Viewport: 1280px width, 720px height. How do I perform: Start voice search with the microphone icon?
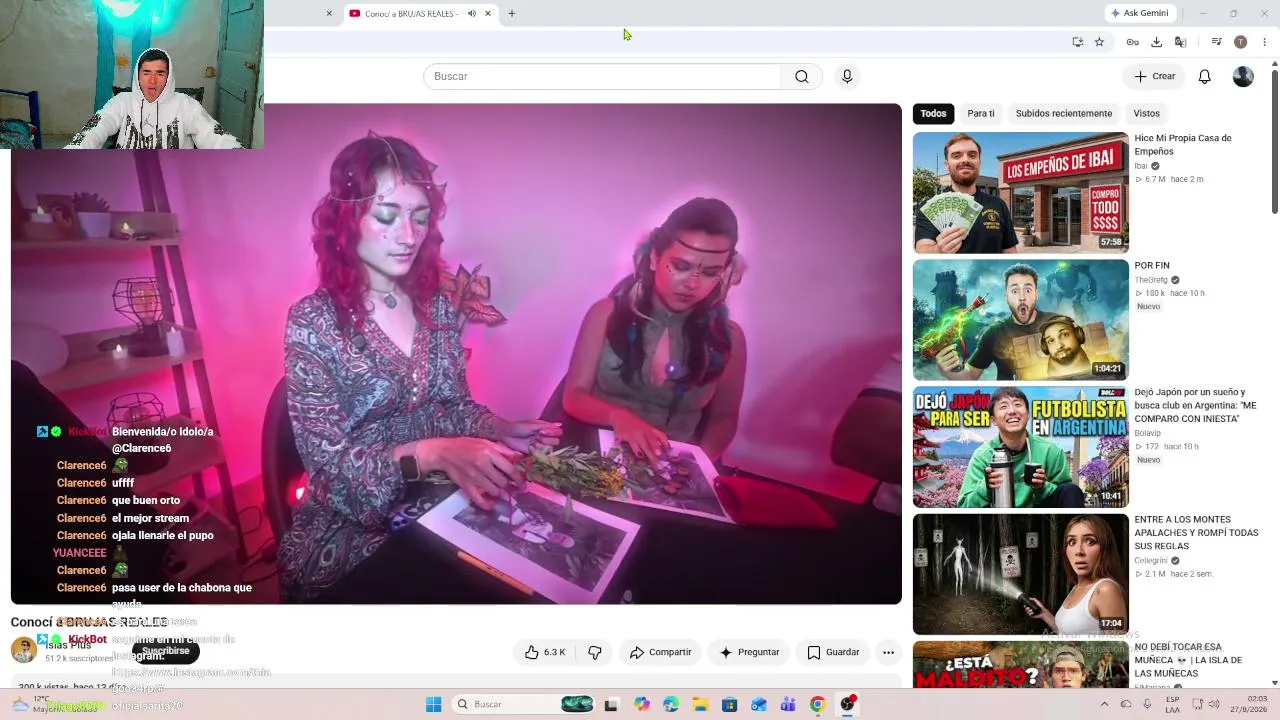tap(847, 77)
